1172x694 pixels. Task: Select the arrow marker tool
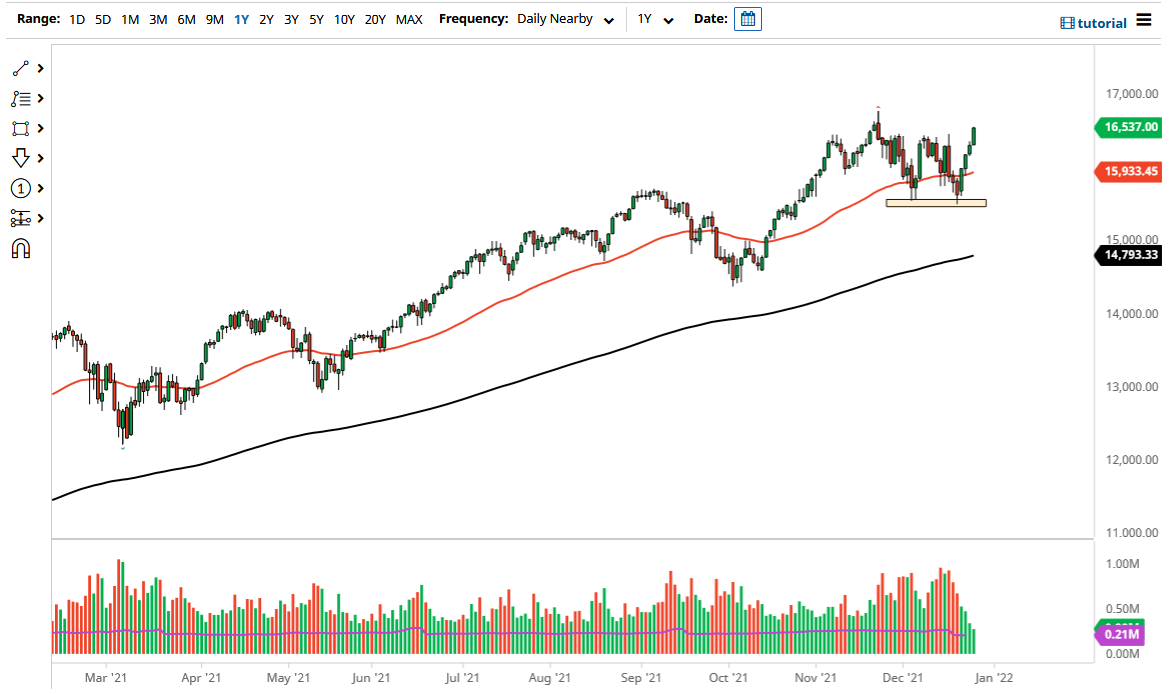pos(18,158)
